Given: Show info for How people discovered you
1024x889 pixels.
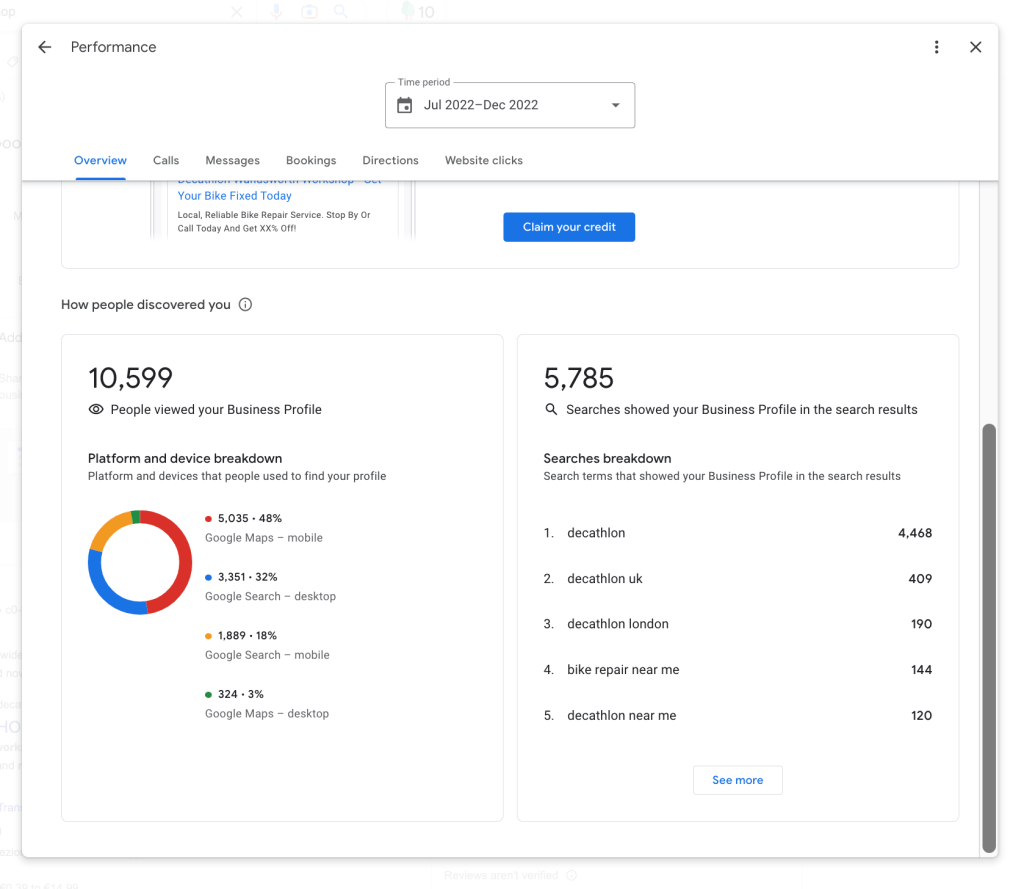Looking at the screenshot, I should [246, 304].
